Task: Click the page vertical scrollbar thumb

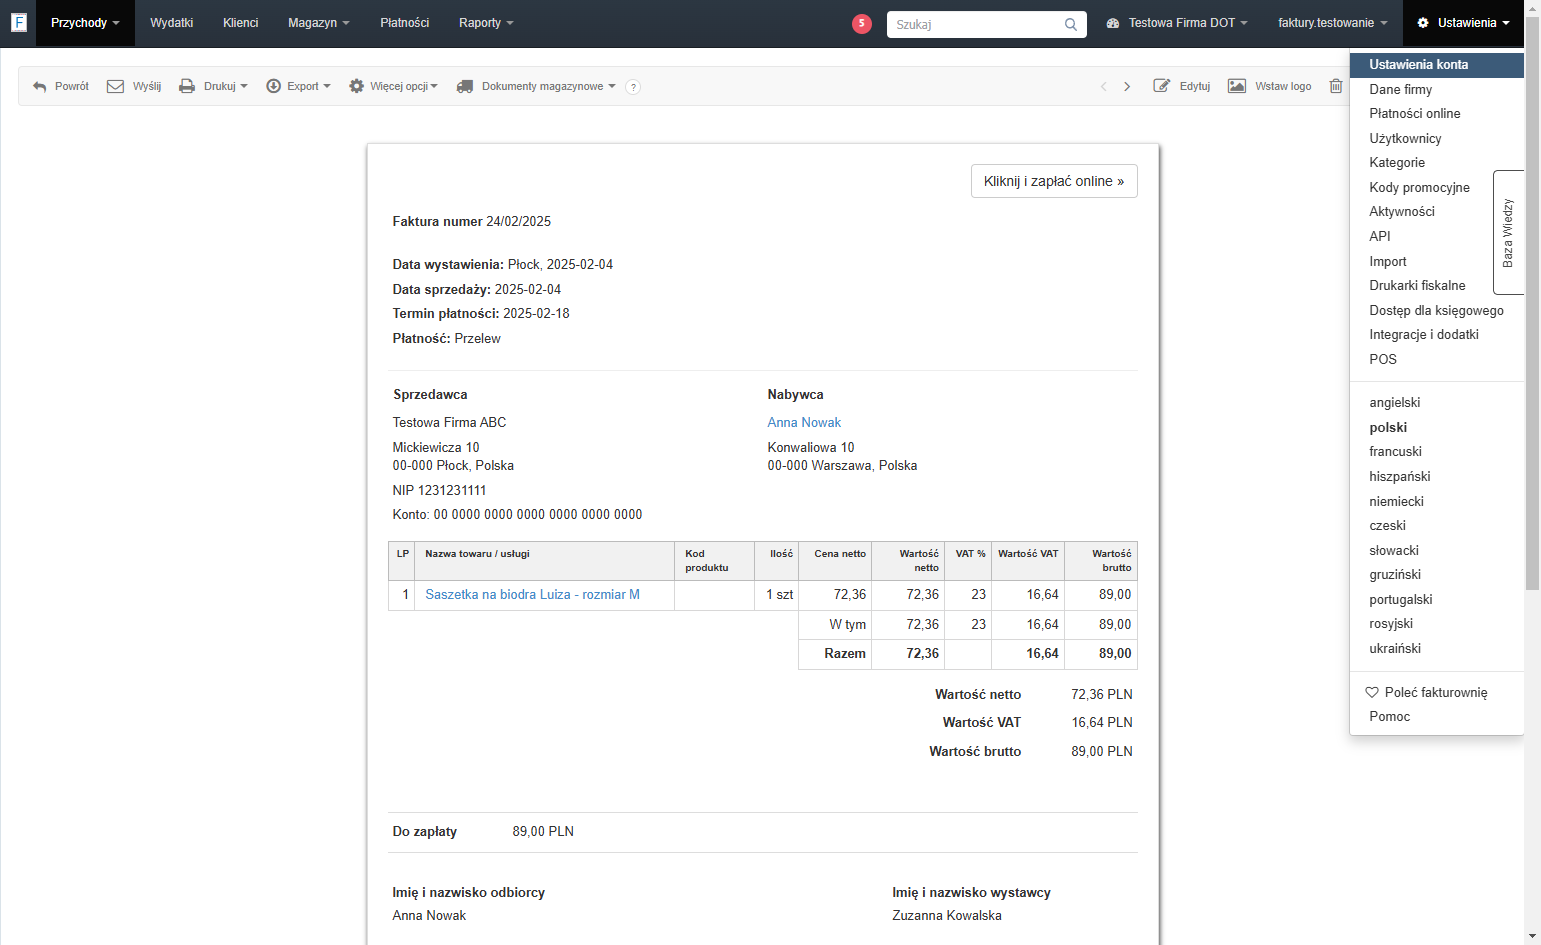Action: click(1532, 303)
